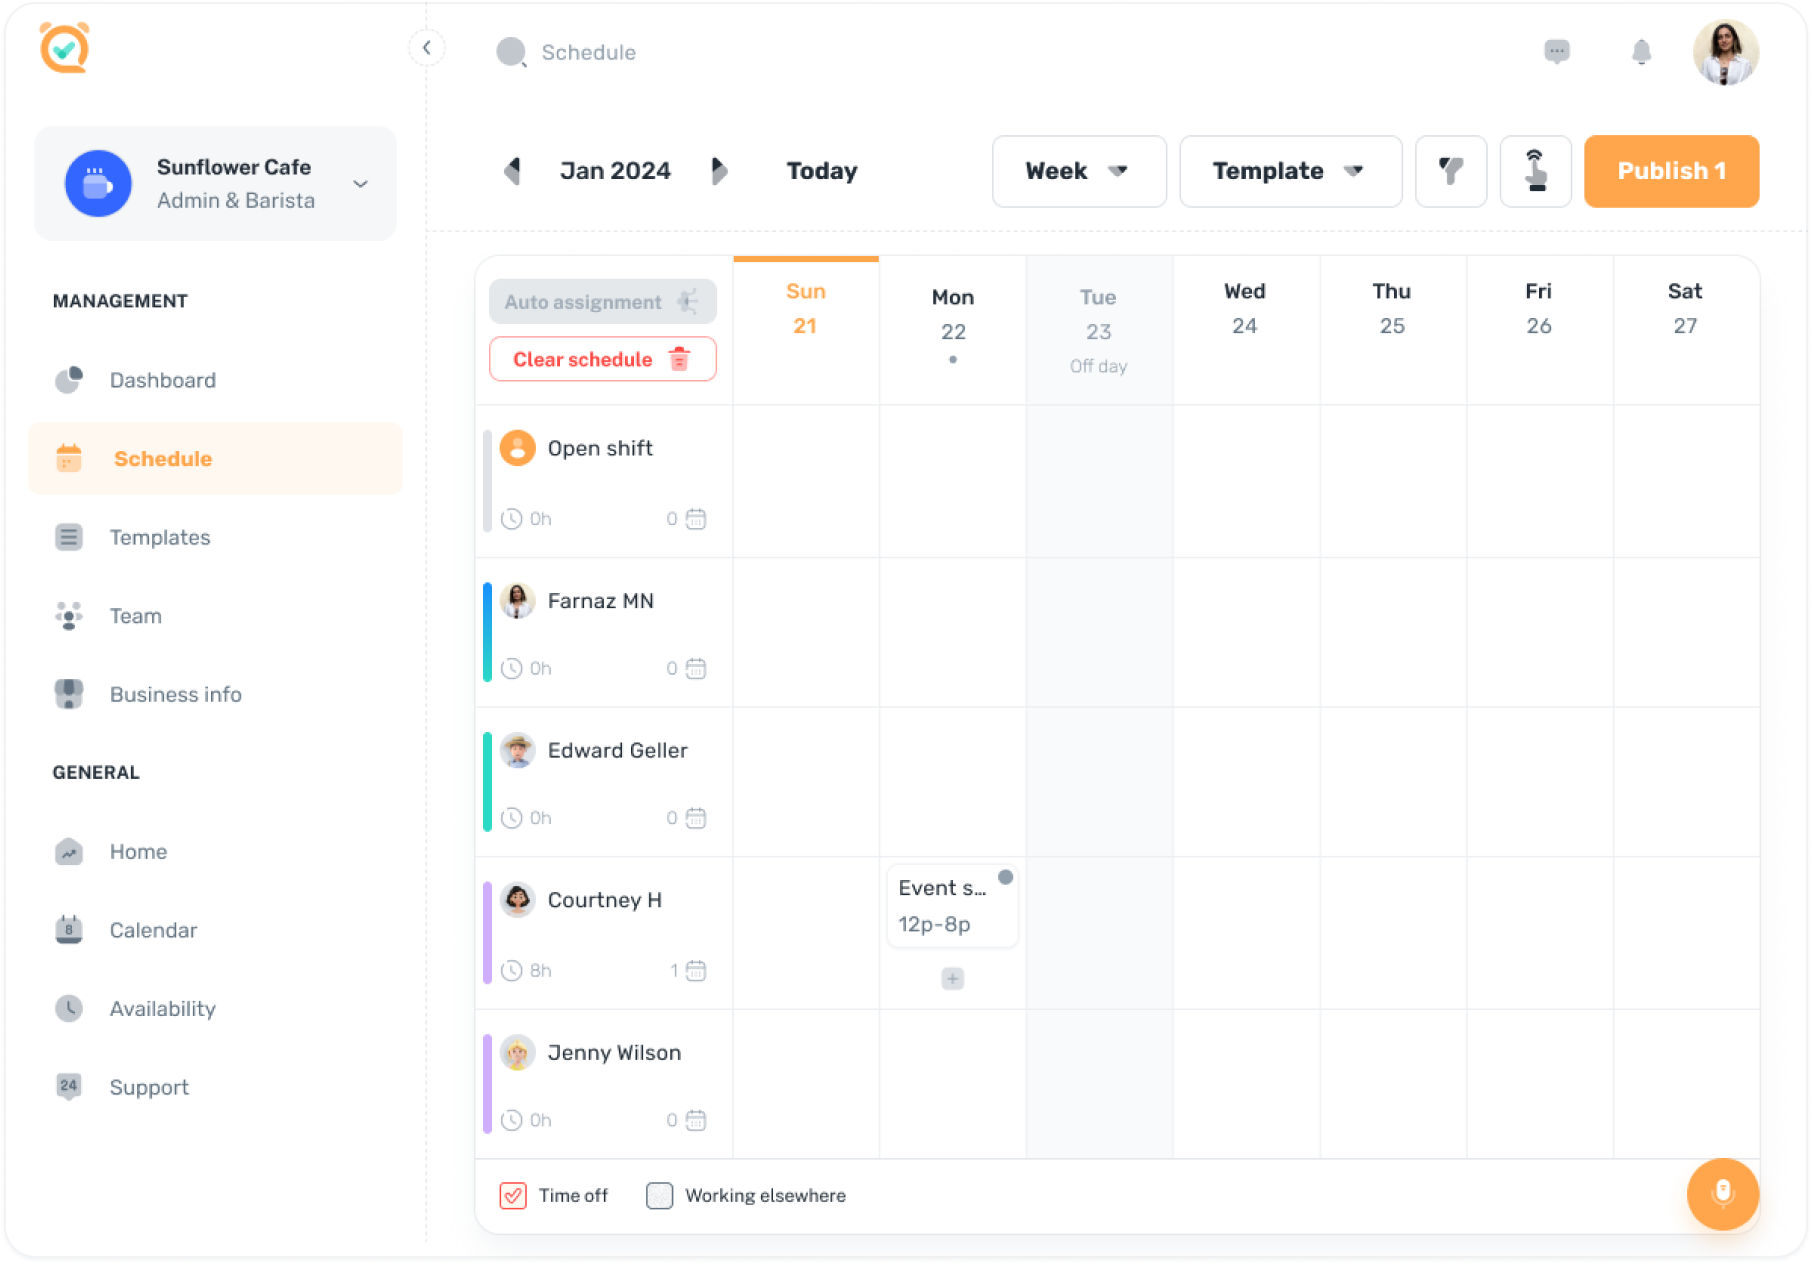The width and height of the screenshot is (1812, 1264).
Task: Add shift using plus icon under Monday
Action: (x=952, y=978)
